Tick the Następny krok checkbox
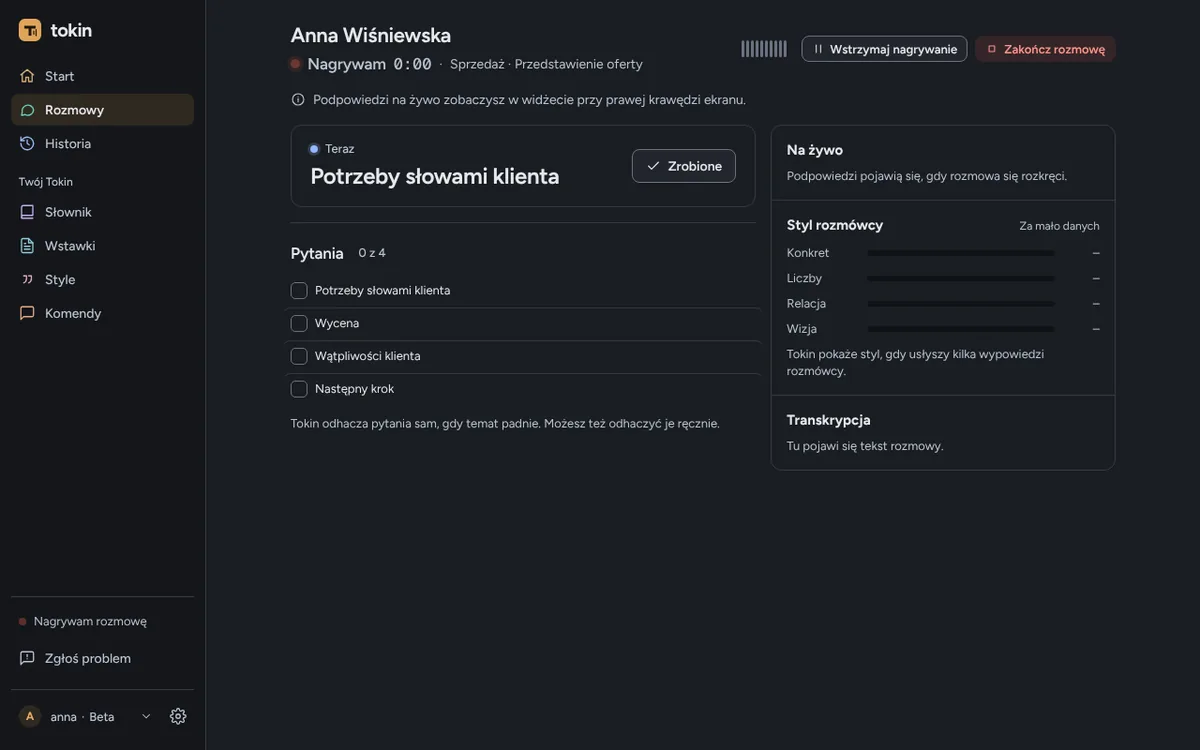The image size is (1200, 750). click(x=299, y=389)
